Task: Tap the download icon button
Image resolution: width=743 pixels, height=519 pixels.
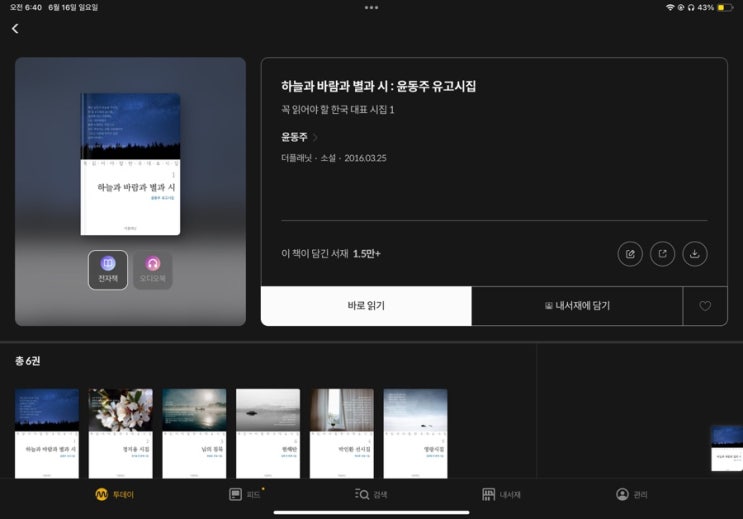Action: [x=695, y=254]
